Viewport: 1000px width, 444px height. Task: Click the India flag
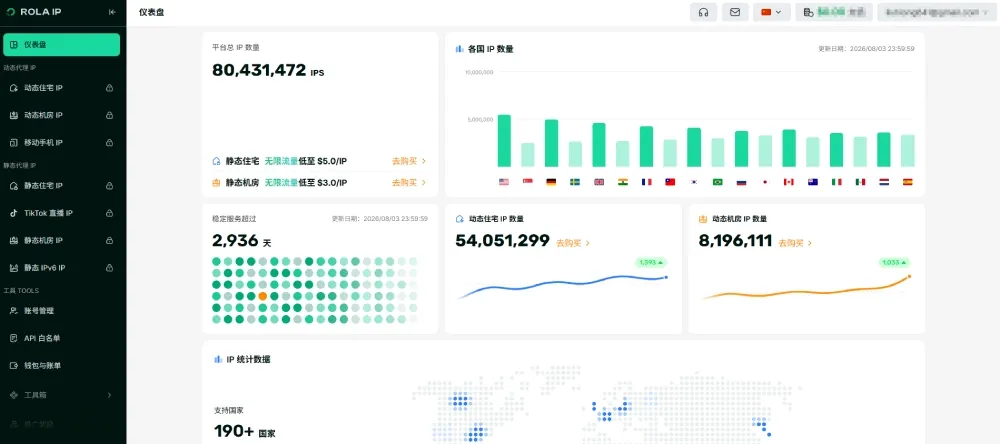622,182
